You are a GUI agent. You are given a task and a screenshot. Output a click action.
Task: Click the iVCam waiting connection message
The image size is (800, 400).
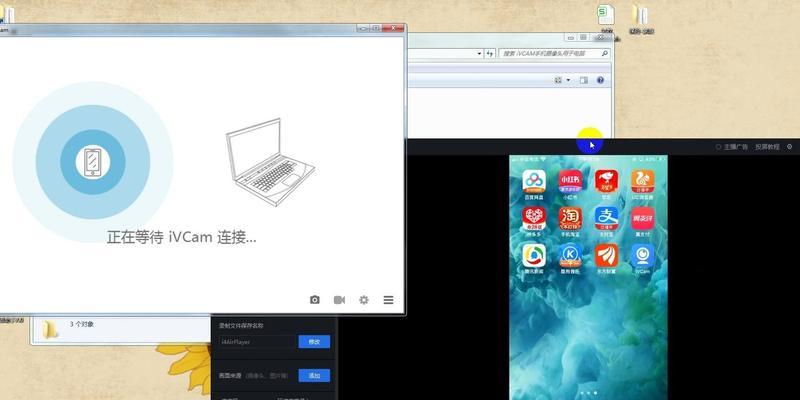coord(182,237)
